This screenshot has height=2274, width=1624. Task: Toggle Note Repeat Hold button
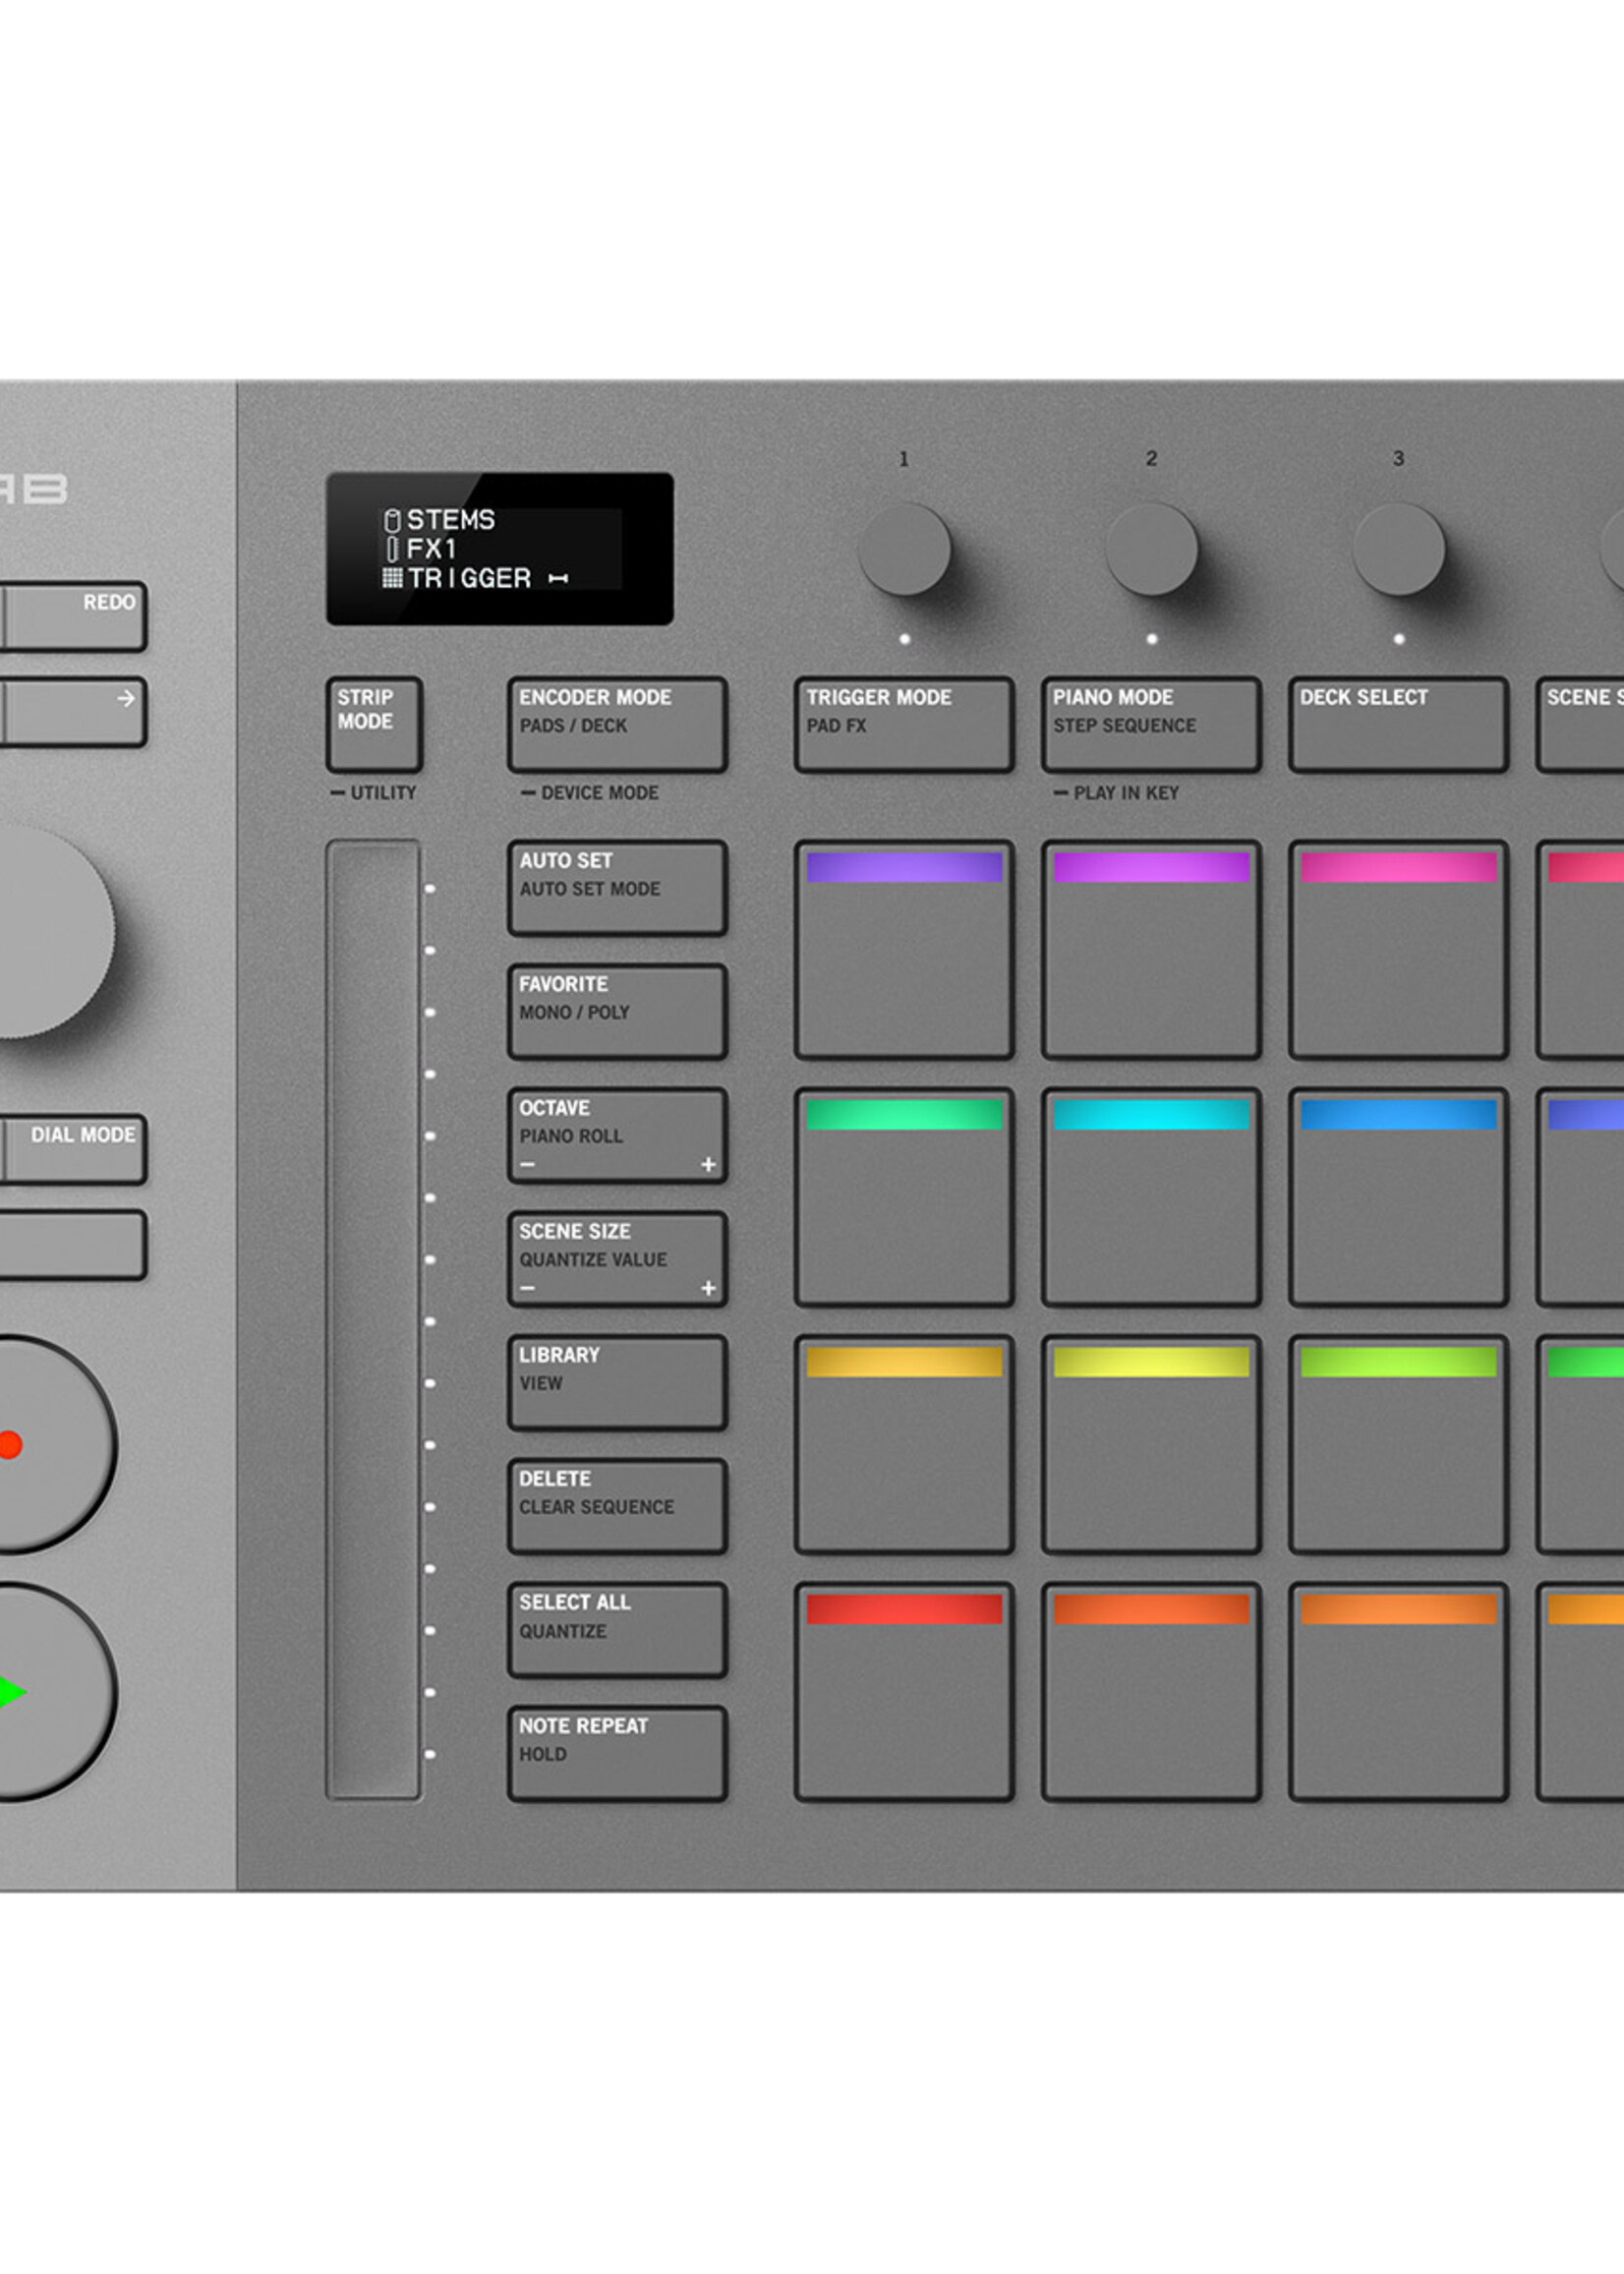[617, 1754]
